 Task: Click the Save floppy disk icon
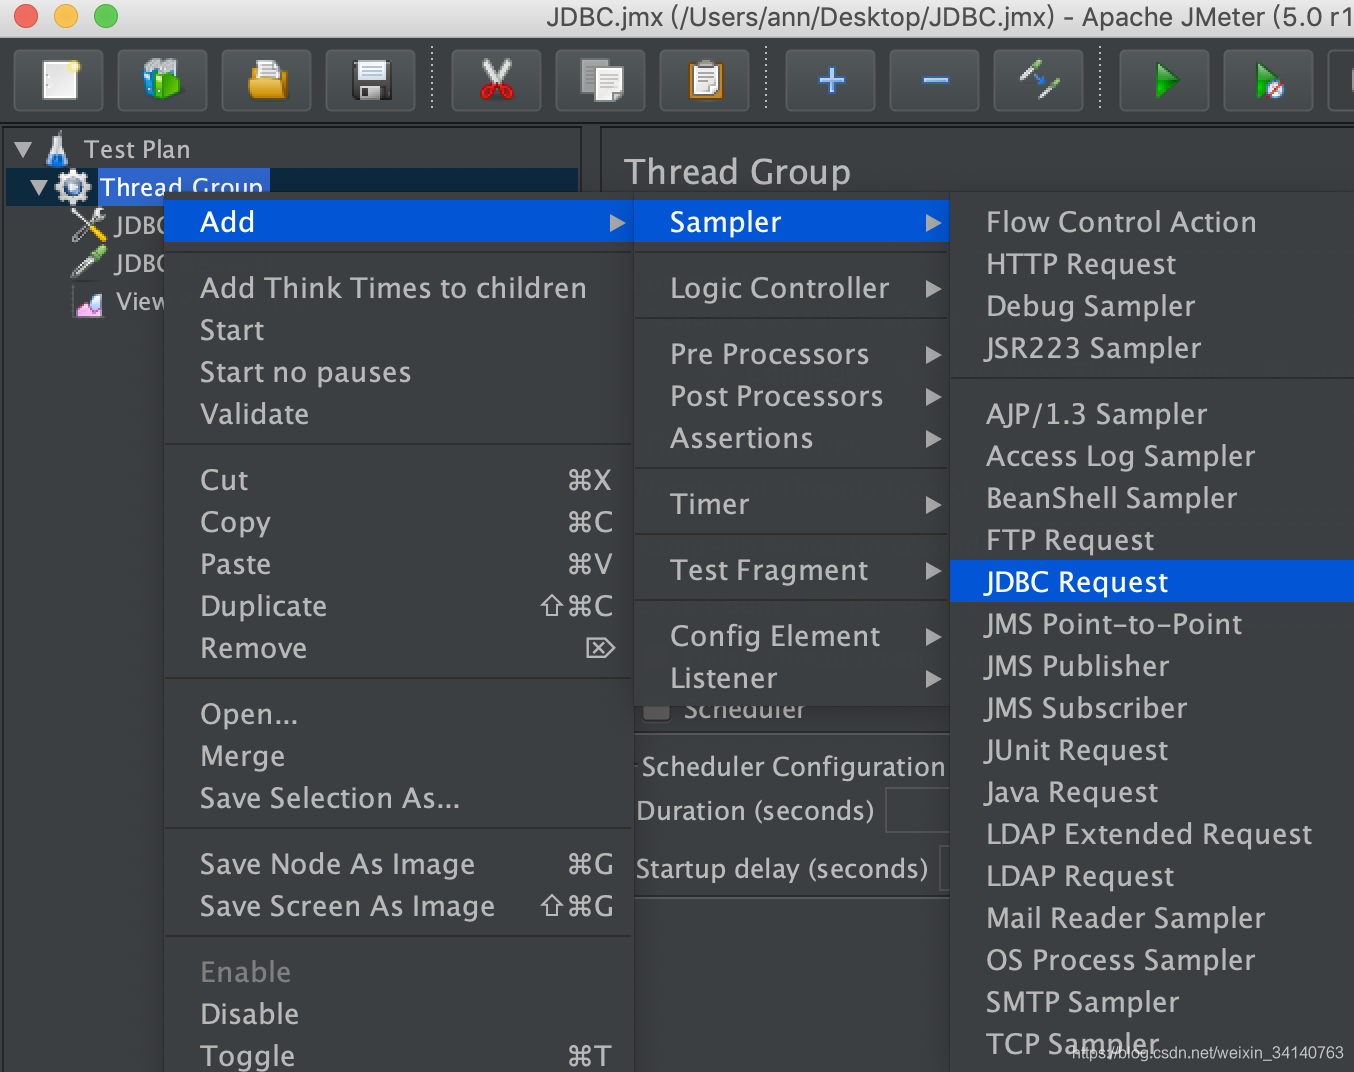coord(370,80)
